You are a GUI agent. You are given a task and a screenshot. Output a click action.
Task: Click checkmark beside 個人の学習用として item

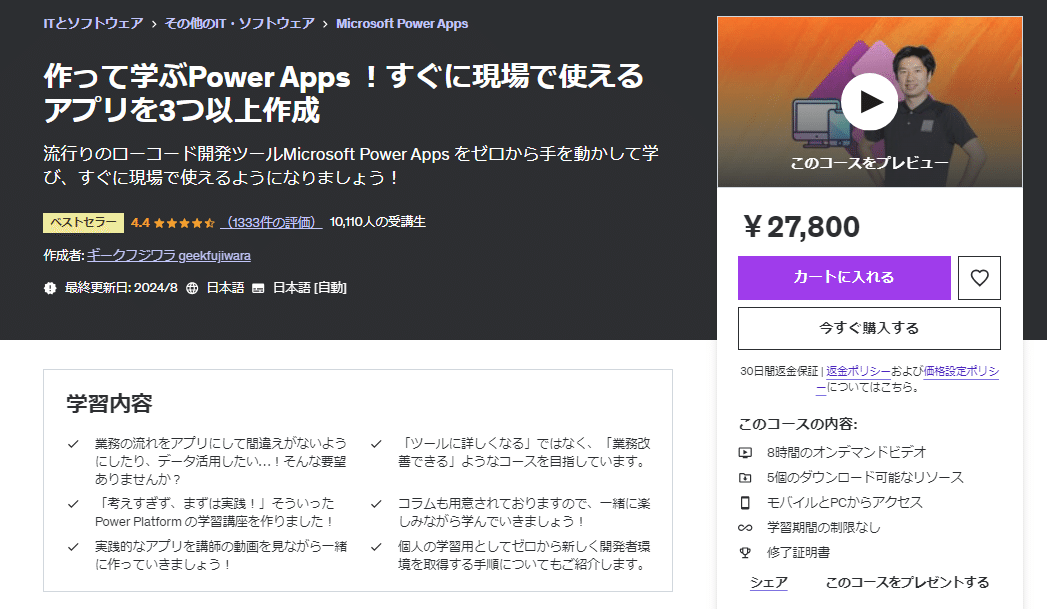point(377,547)
